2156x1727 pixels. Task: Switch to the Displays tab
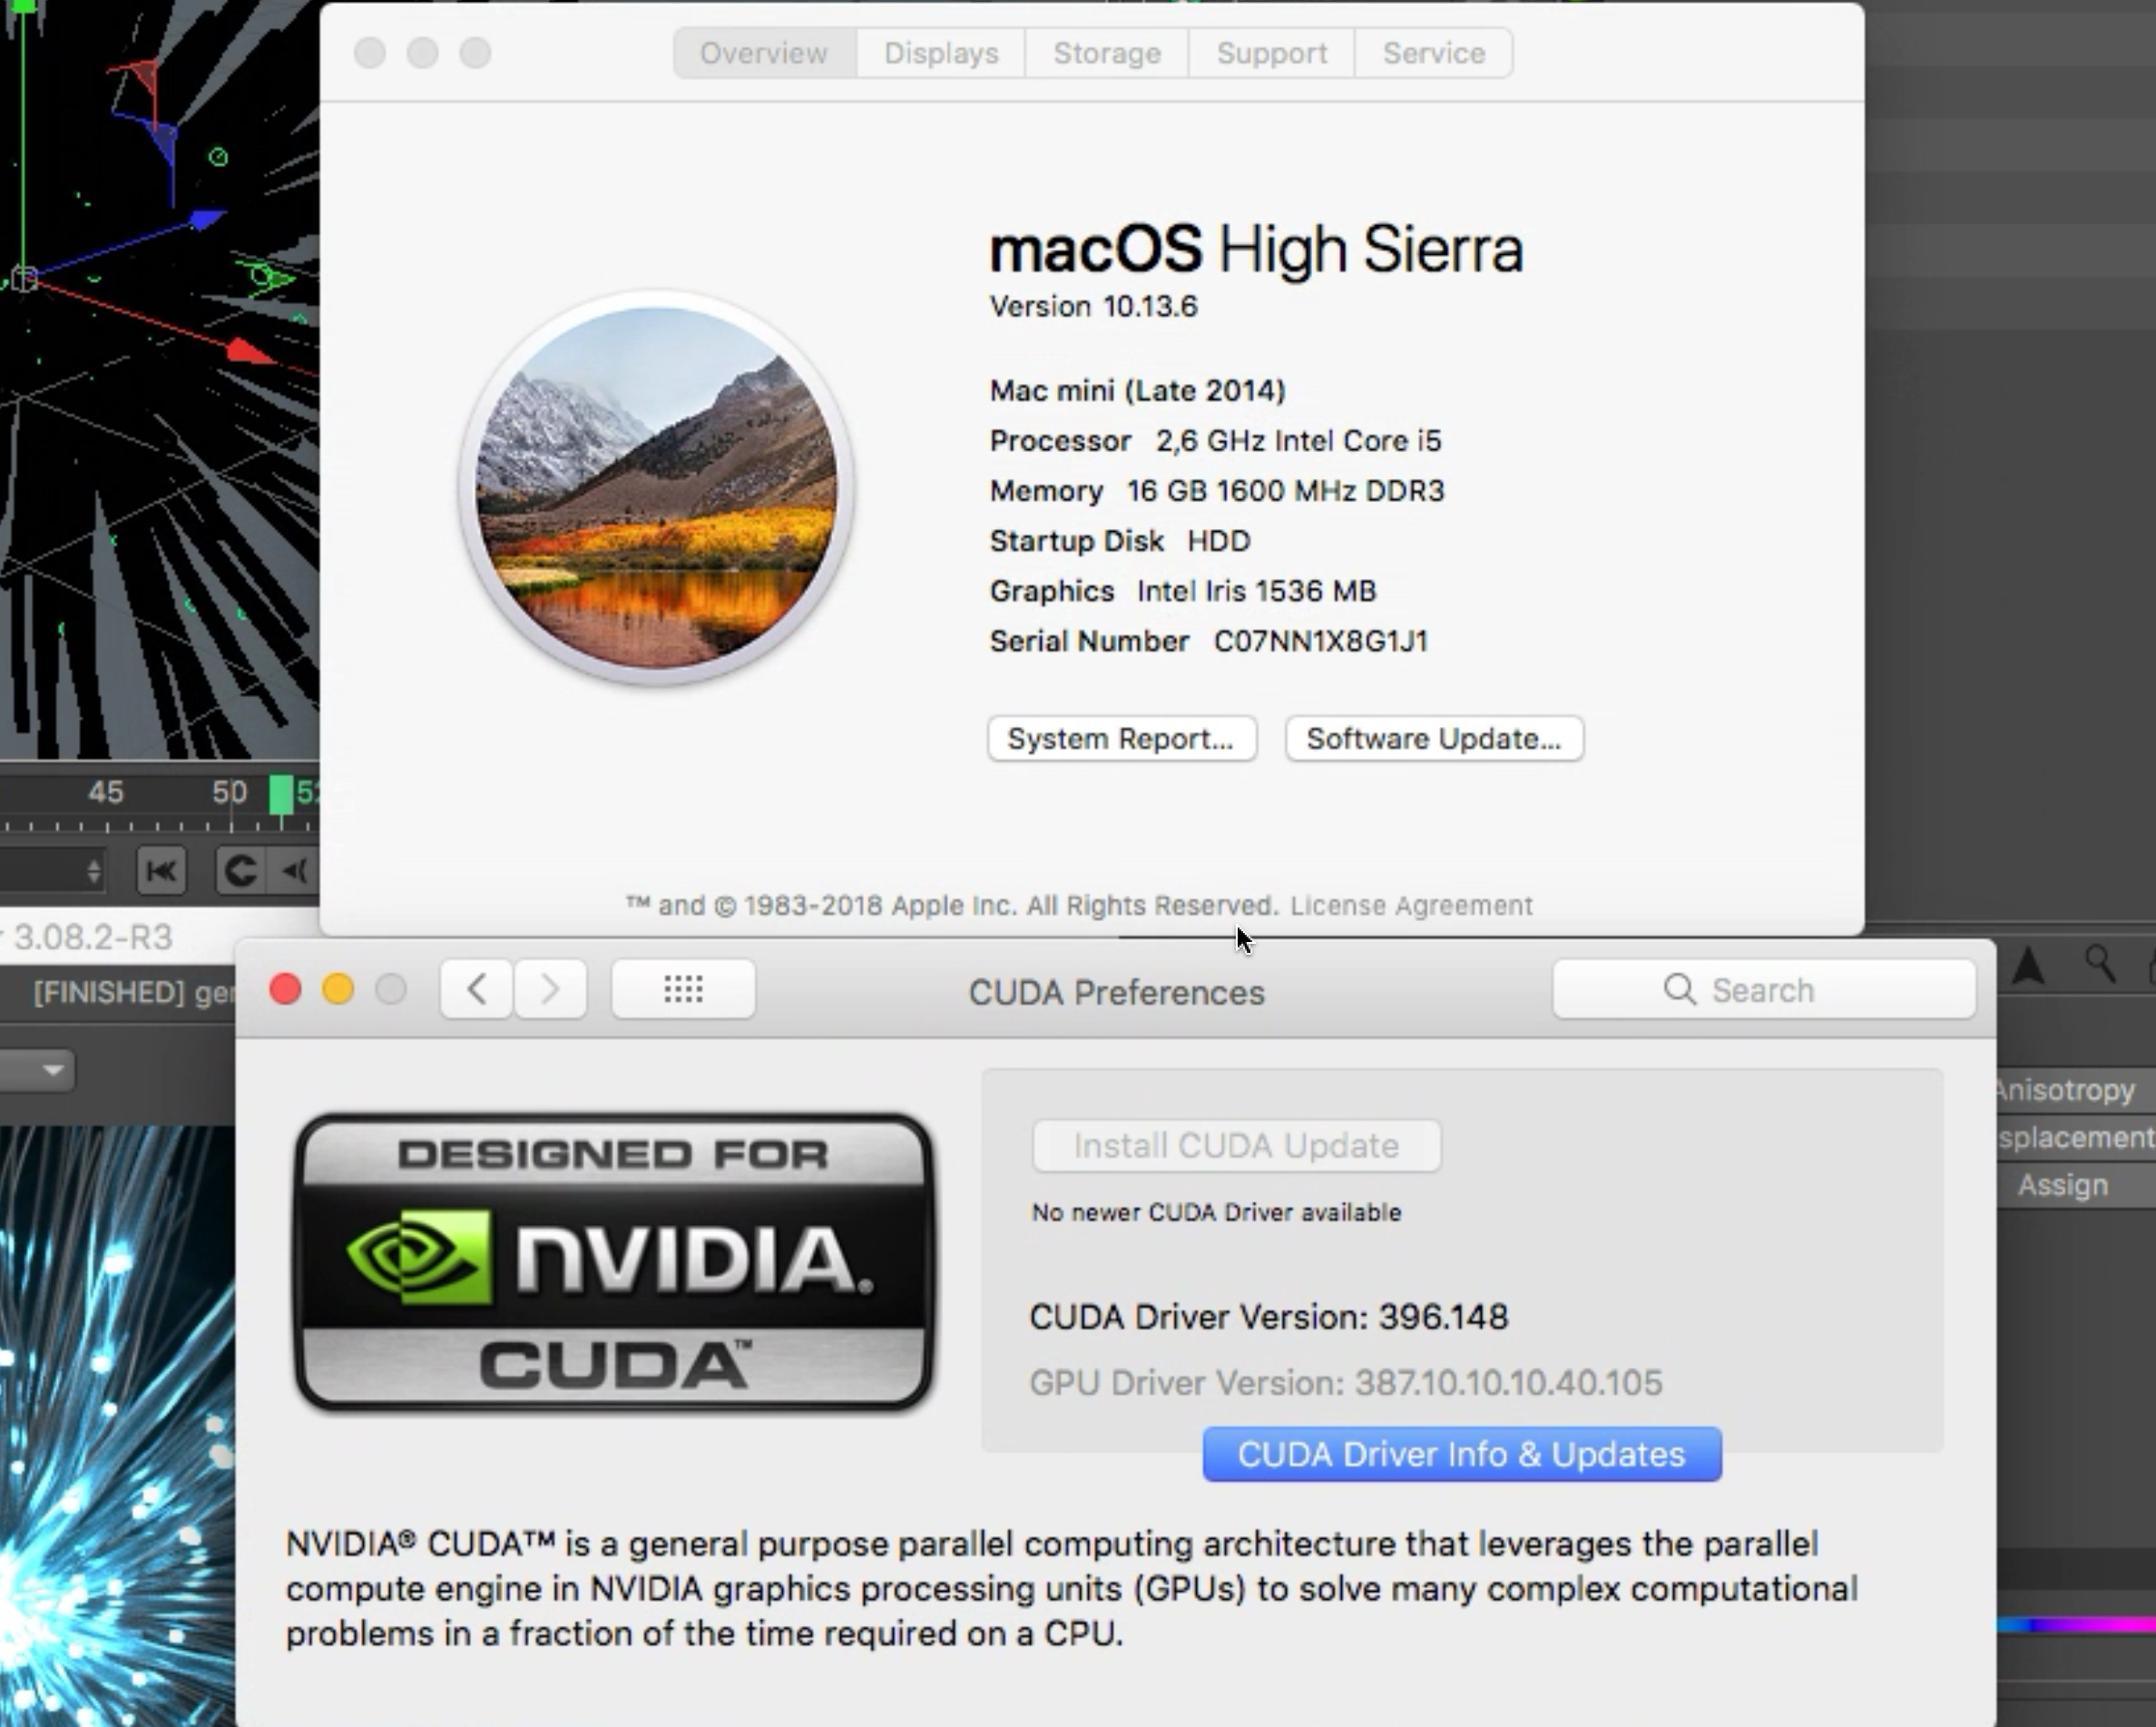(941, 53)
